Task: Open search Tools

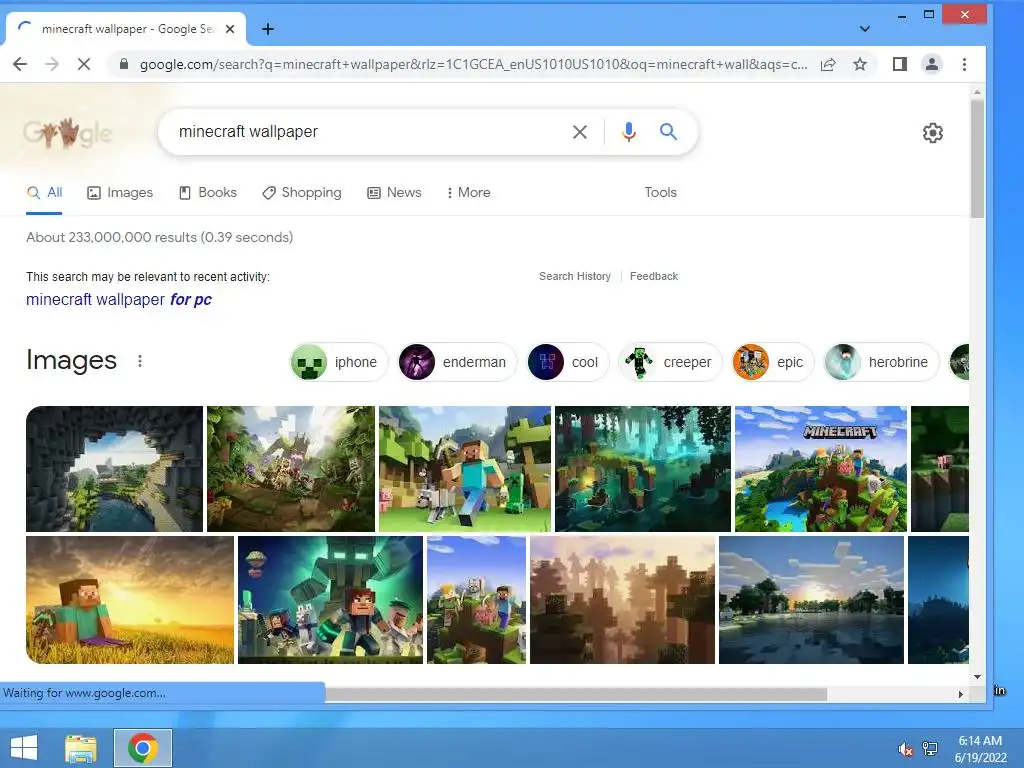Action: tap(660, 193)
